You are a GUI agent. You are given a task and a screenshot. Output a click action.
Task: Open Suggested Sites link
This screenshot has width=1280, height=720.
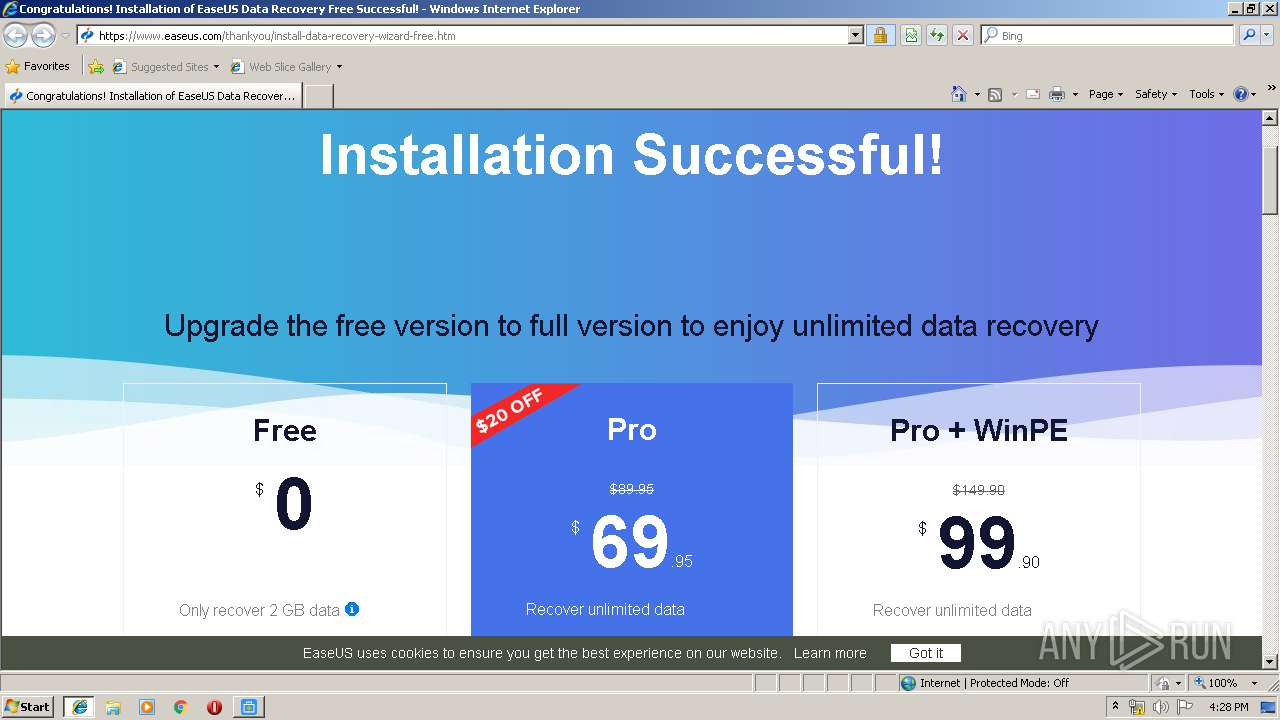click(x=165, y=67)
